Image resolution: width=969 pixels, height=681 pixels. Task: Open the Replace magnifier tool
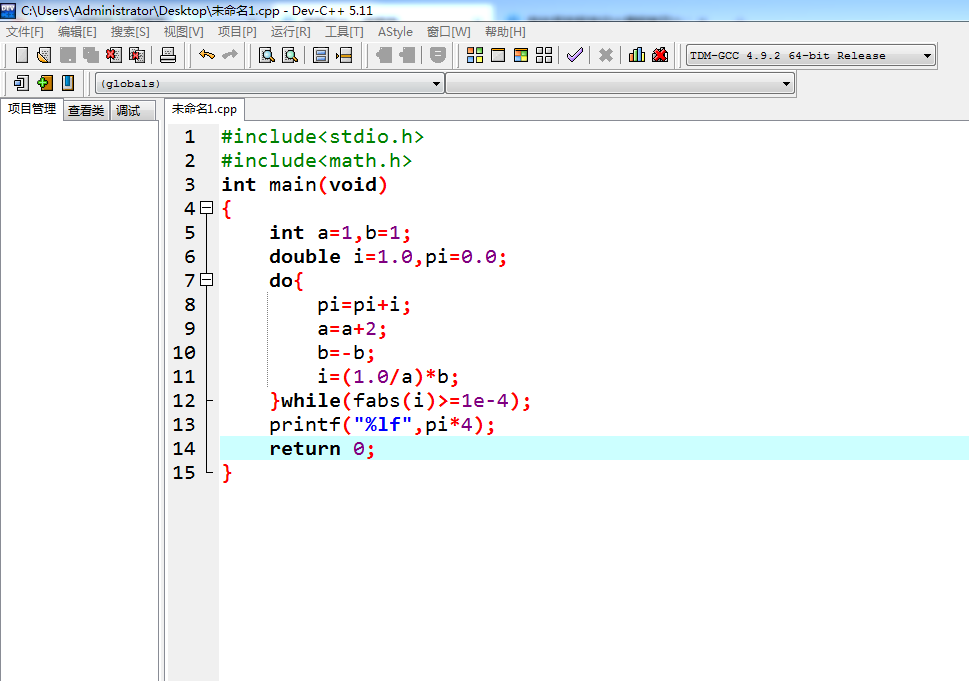[290, 55]
